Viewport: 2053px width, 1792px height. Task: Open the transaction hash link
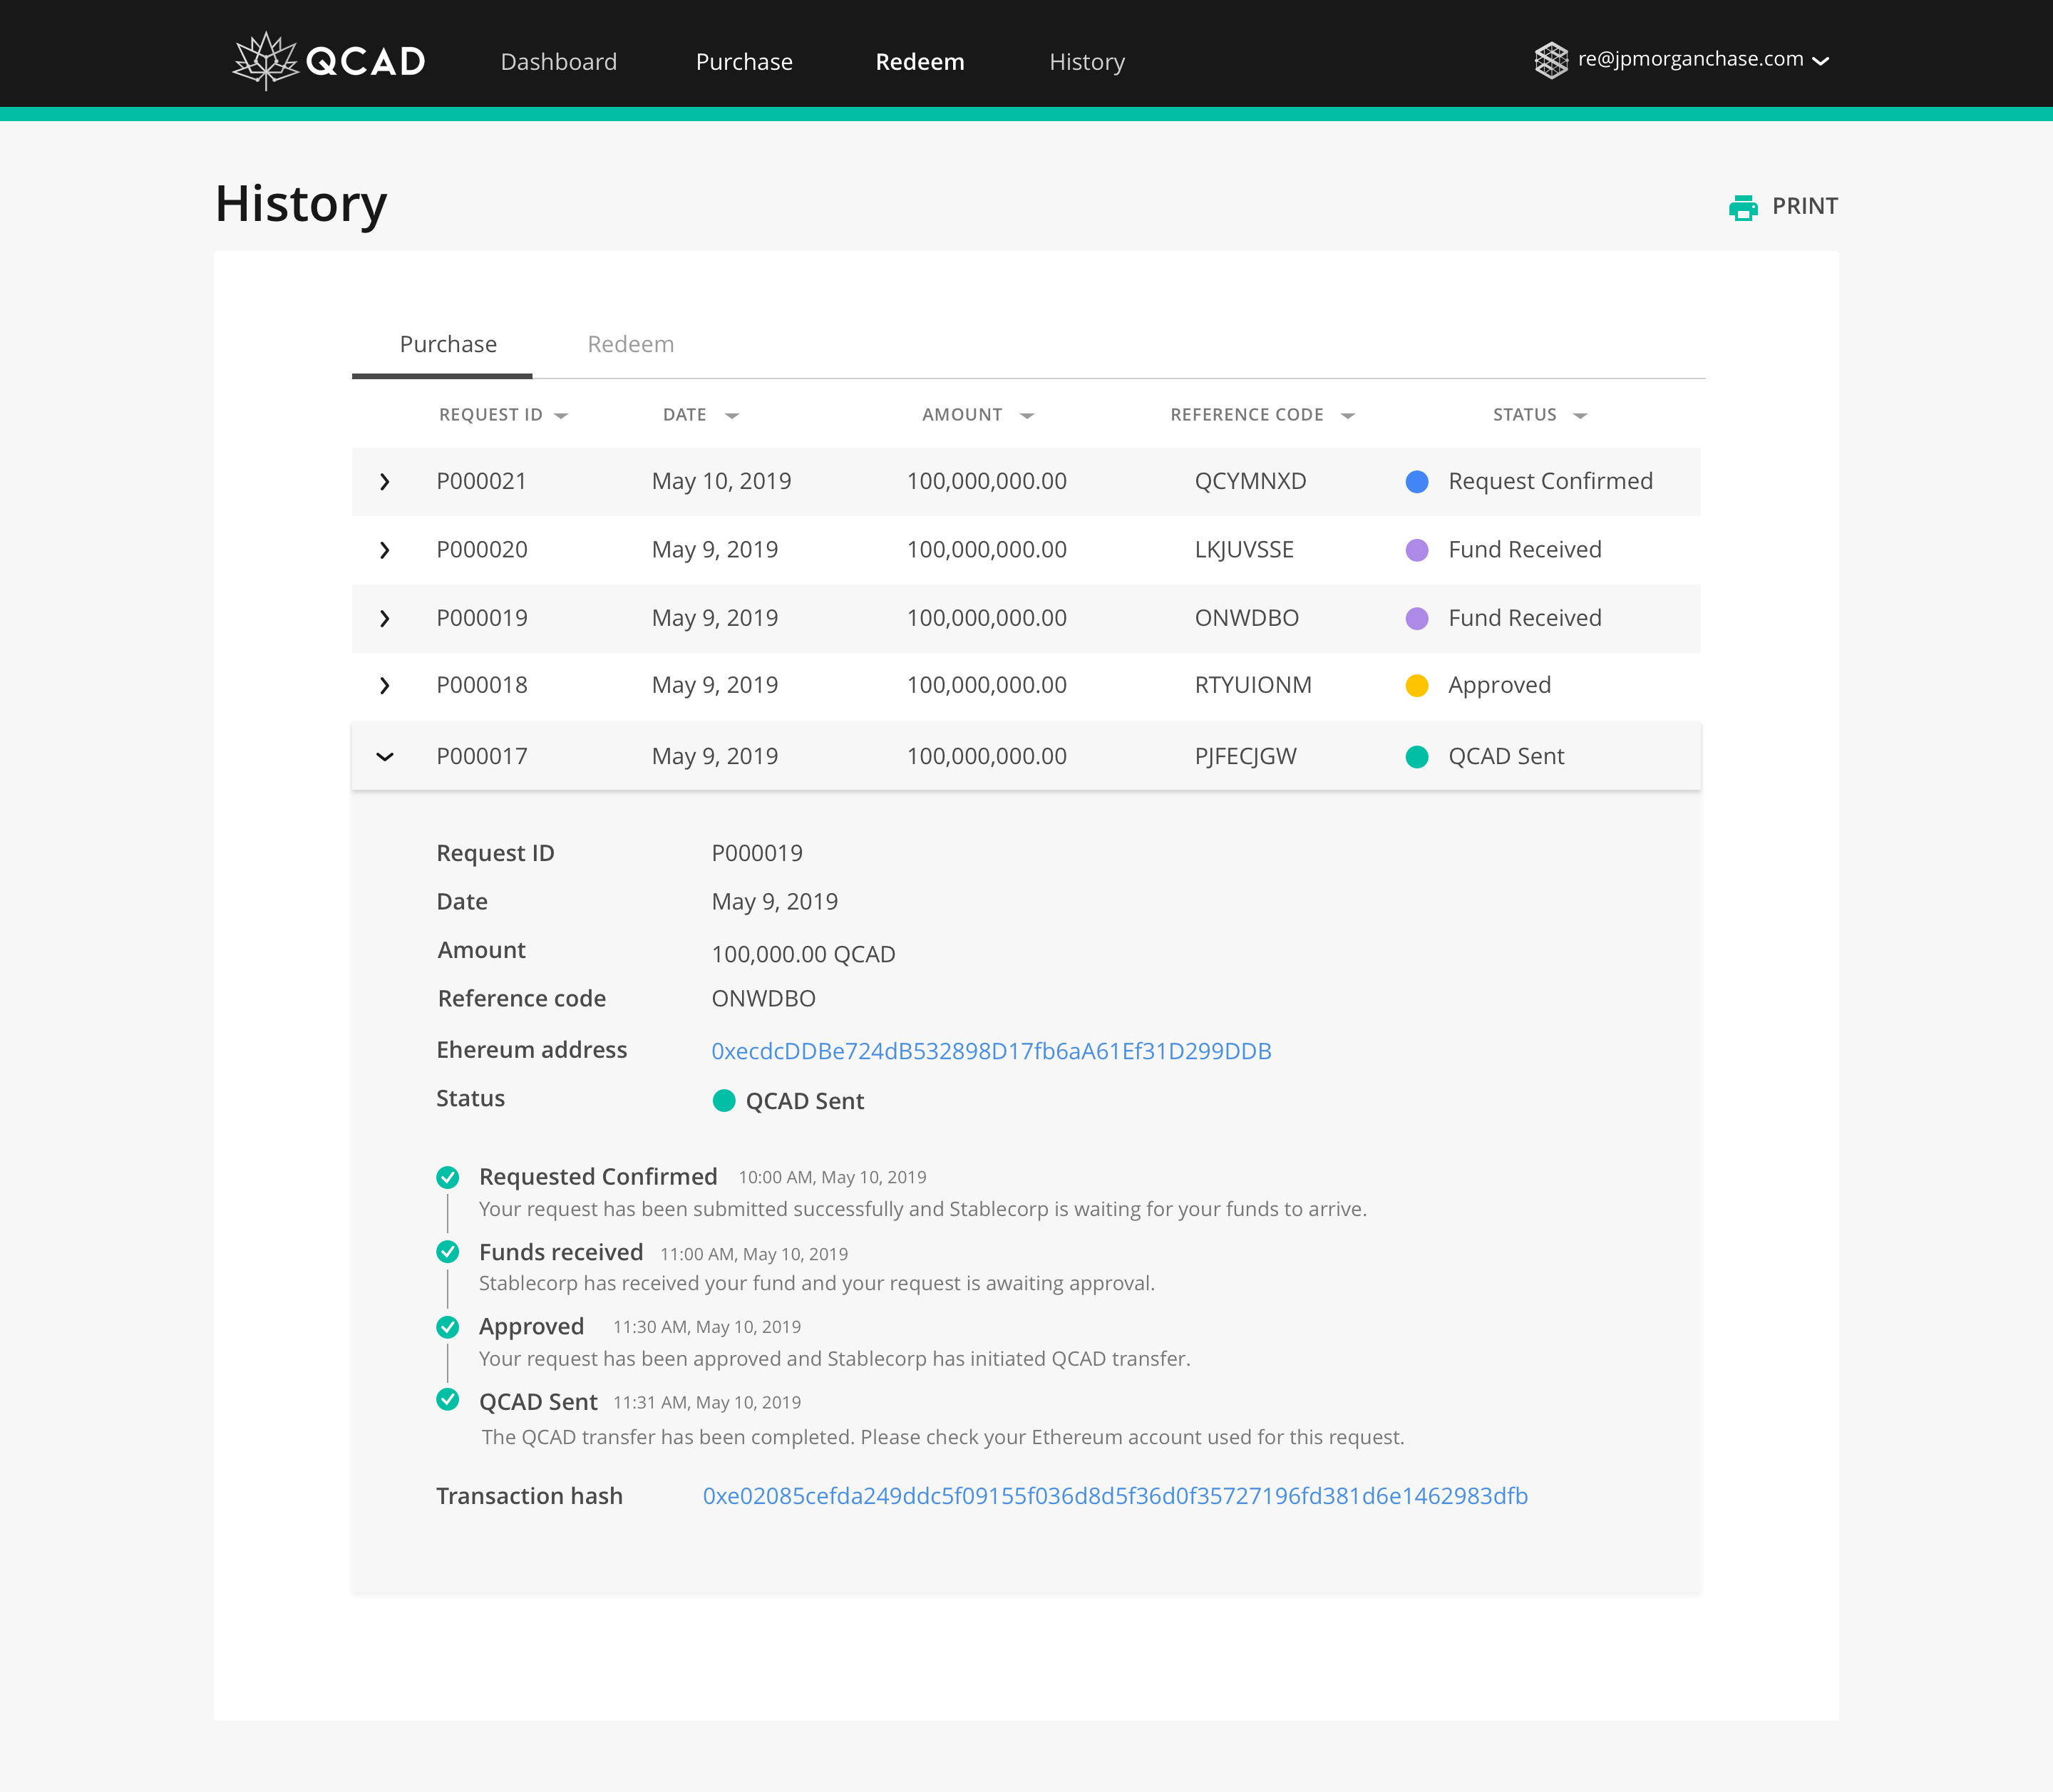[x=1115, y=1496]
